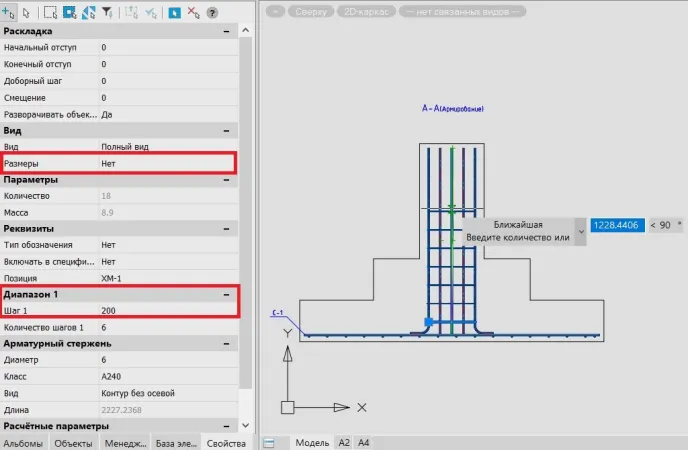
Task: Click the red X deselect icon
Action: pos(193,13)
